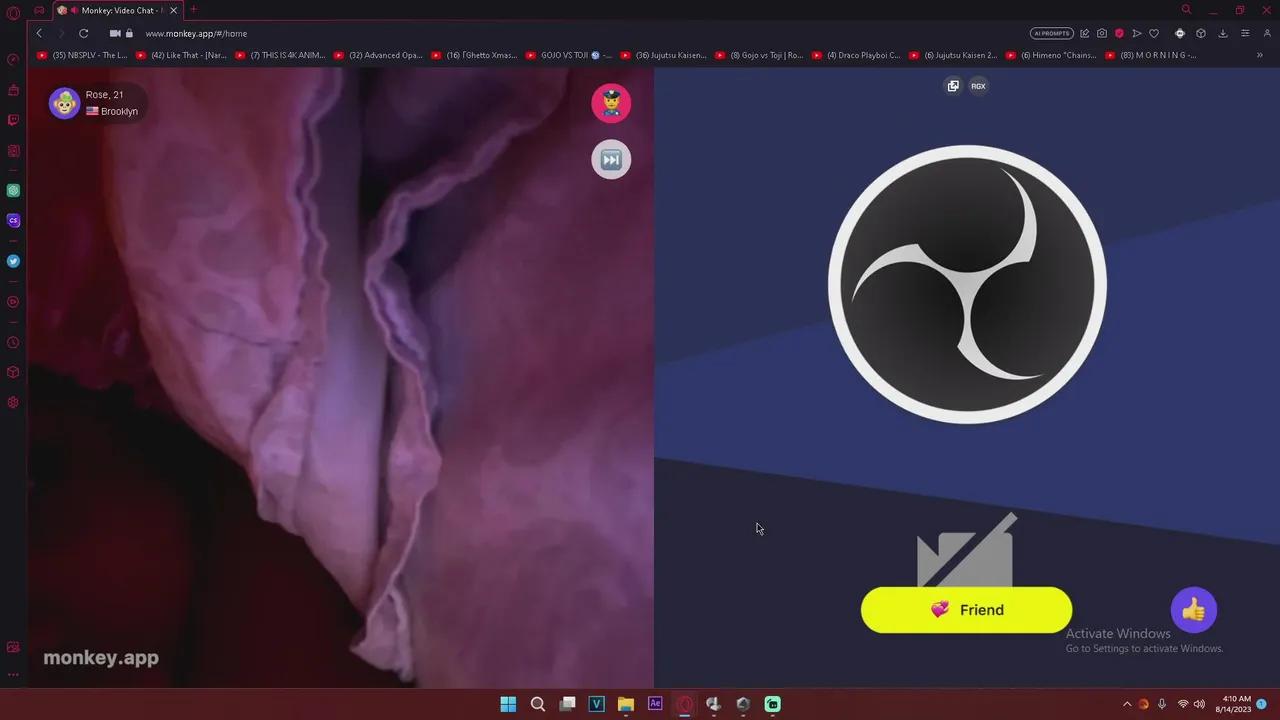Click the Opera GX menu logo
Image resolution: width=1280 pixels, height=720 pixels.
(13, 13)
